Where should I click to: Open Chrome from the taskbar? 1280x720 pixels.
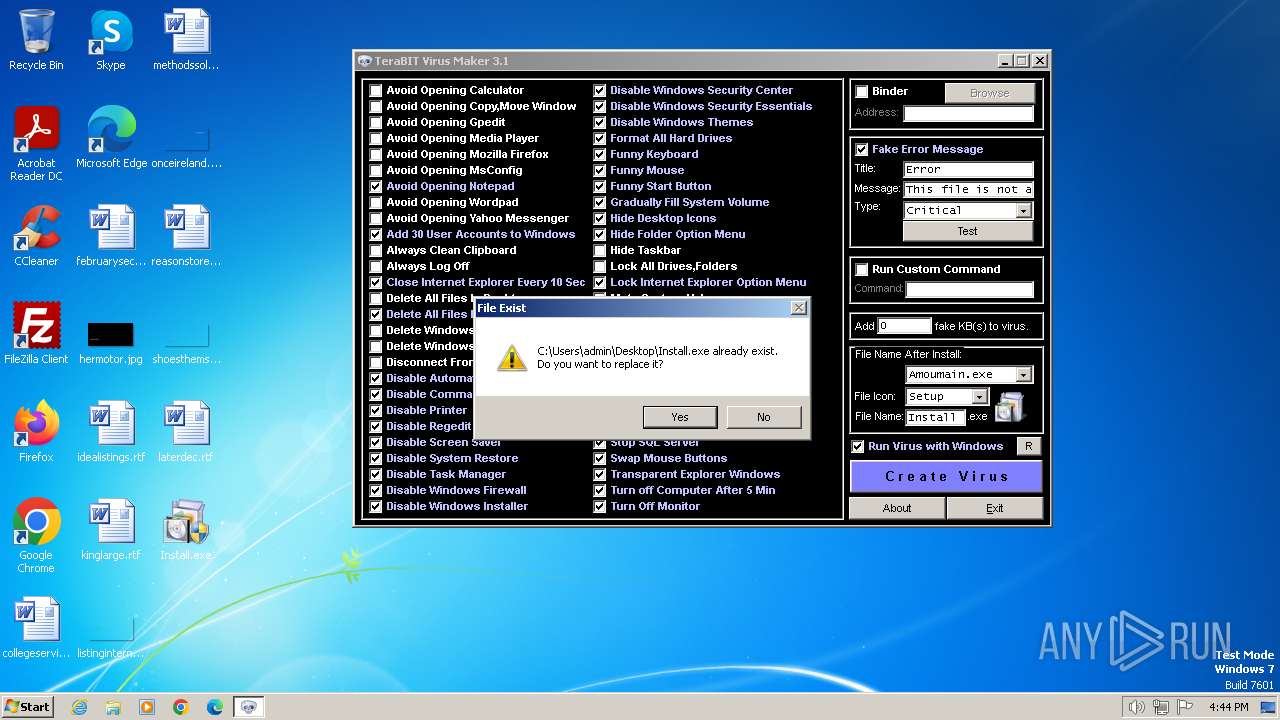[x=181, y=707]
